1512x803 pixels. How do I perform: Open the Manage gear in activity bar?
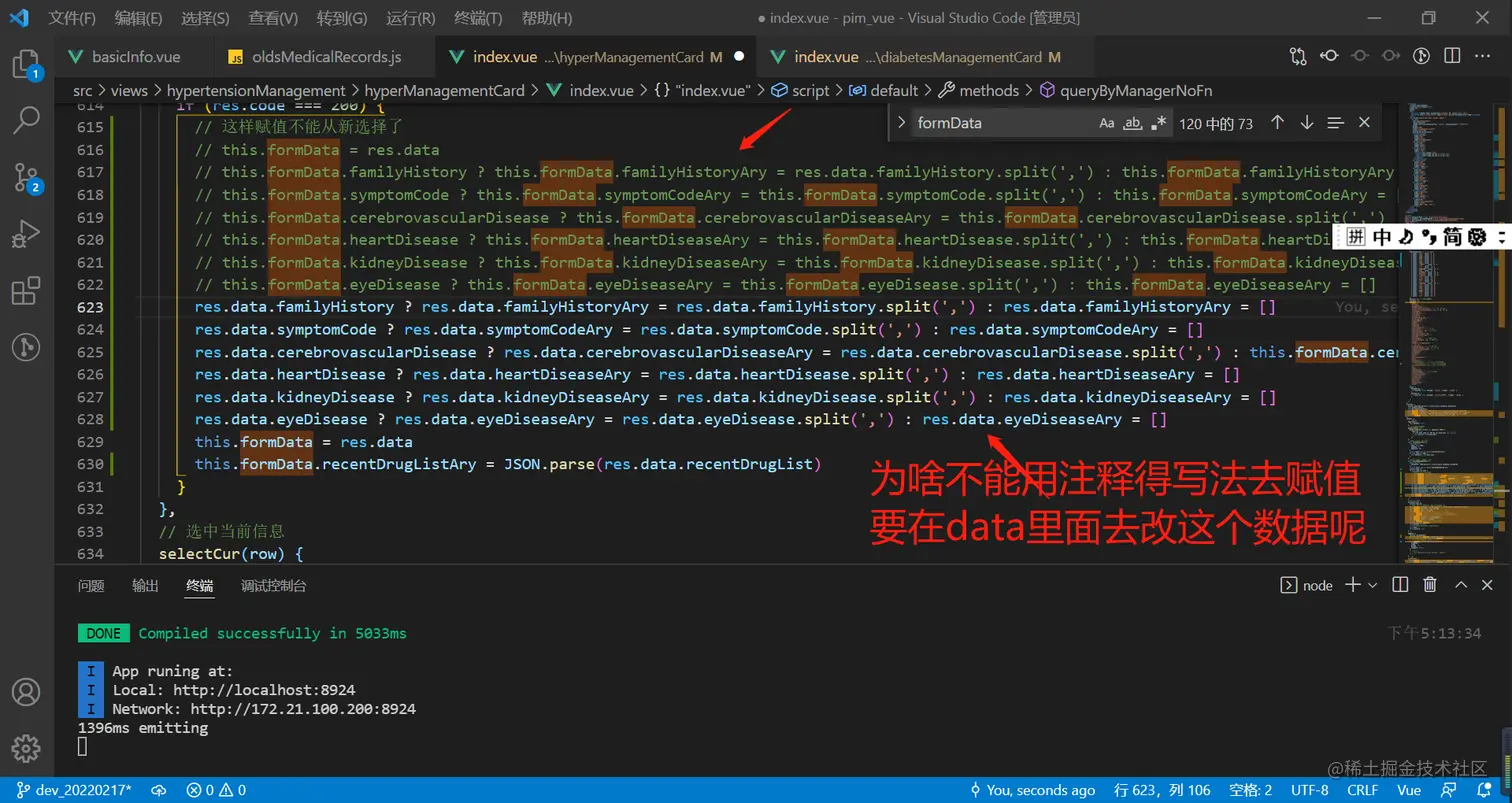pos(25,748)
